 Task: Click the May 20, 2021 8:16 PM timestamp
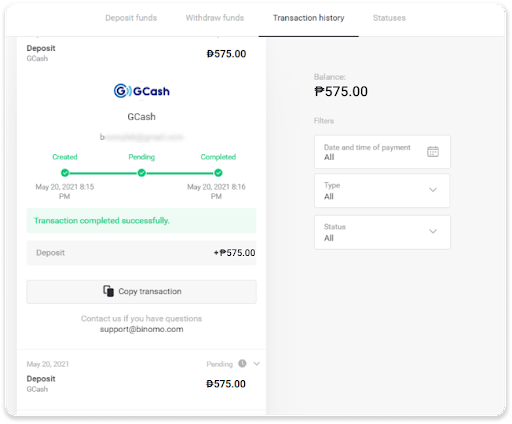216,191
